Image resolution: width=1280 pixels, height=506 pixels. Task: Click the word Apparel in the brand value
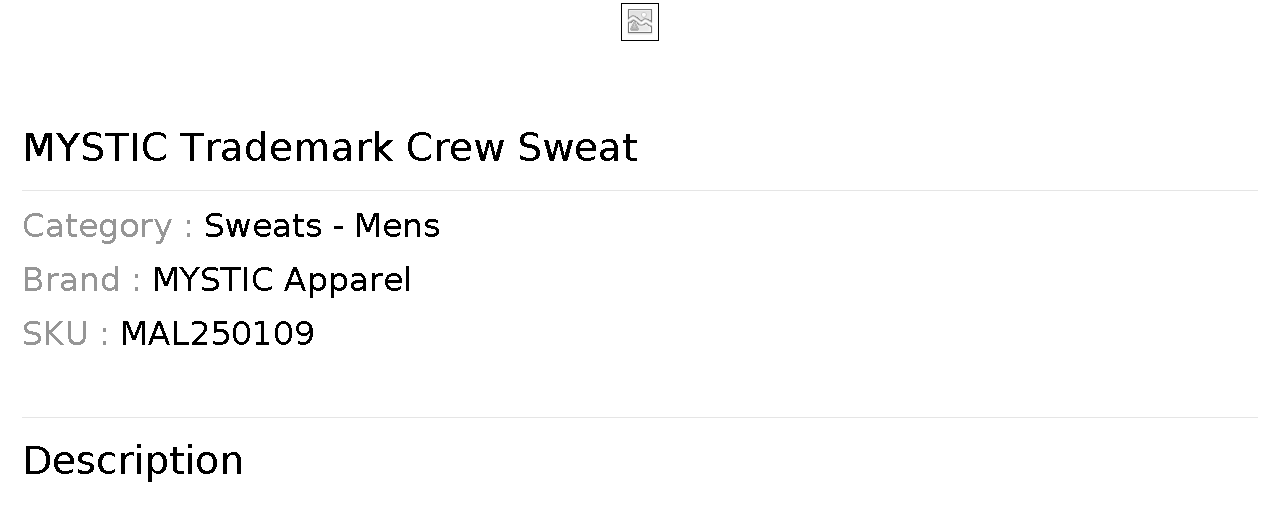pos(347,281)
